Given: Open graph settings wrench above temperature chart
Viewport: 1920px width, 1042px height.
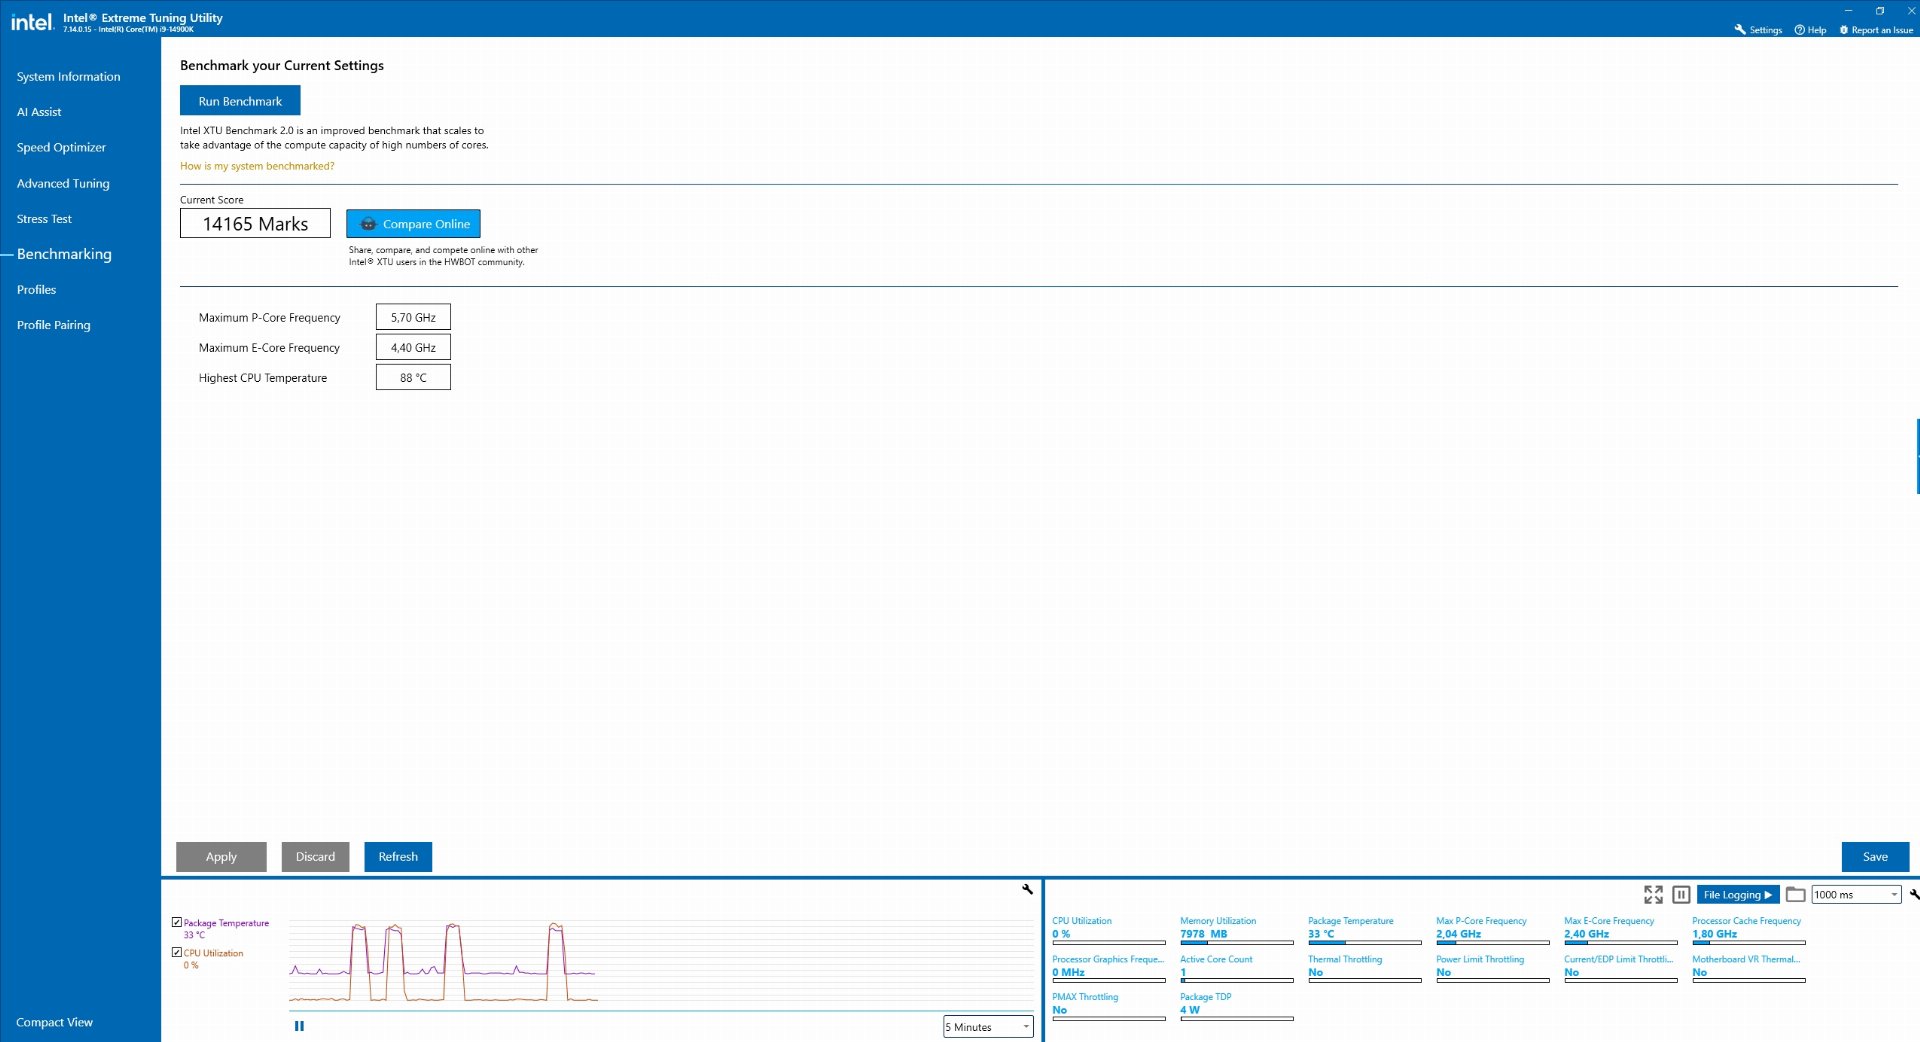Looking at the screenshot, I should tap(1027, 889).
